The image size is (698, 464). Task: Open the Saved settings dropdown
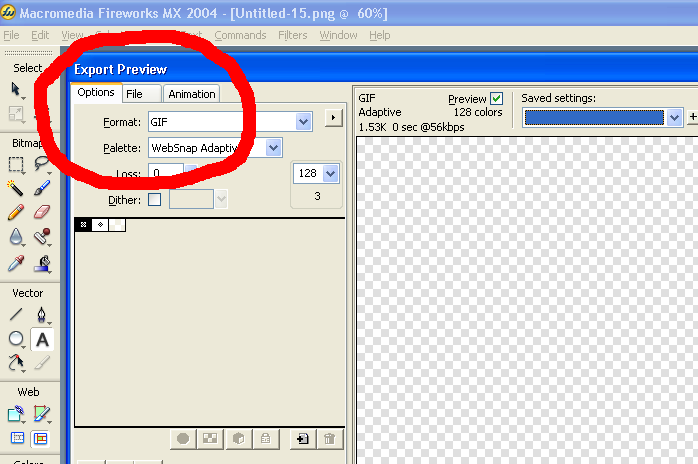675,118
